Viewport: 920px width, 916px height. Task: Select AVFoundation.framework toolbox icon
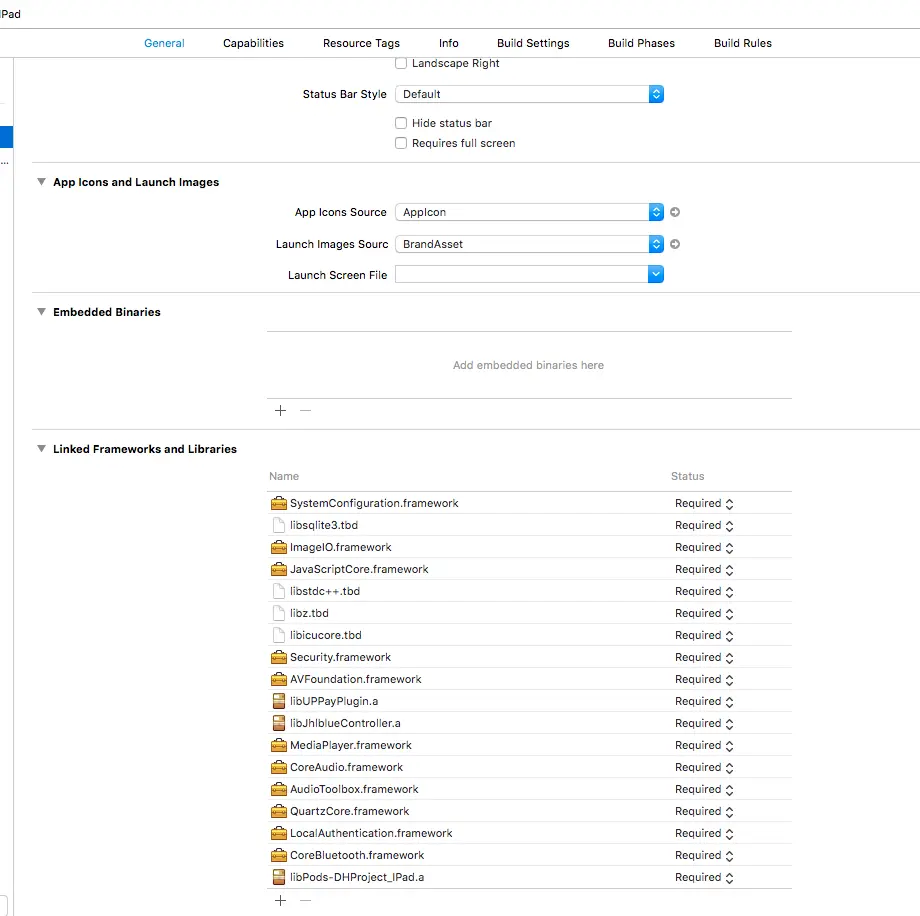click(279, 679)
